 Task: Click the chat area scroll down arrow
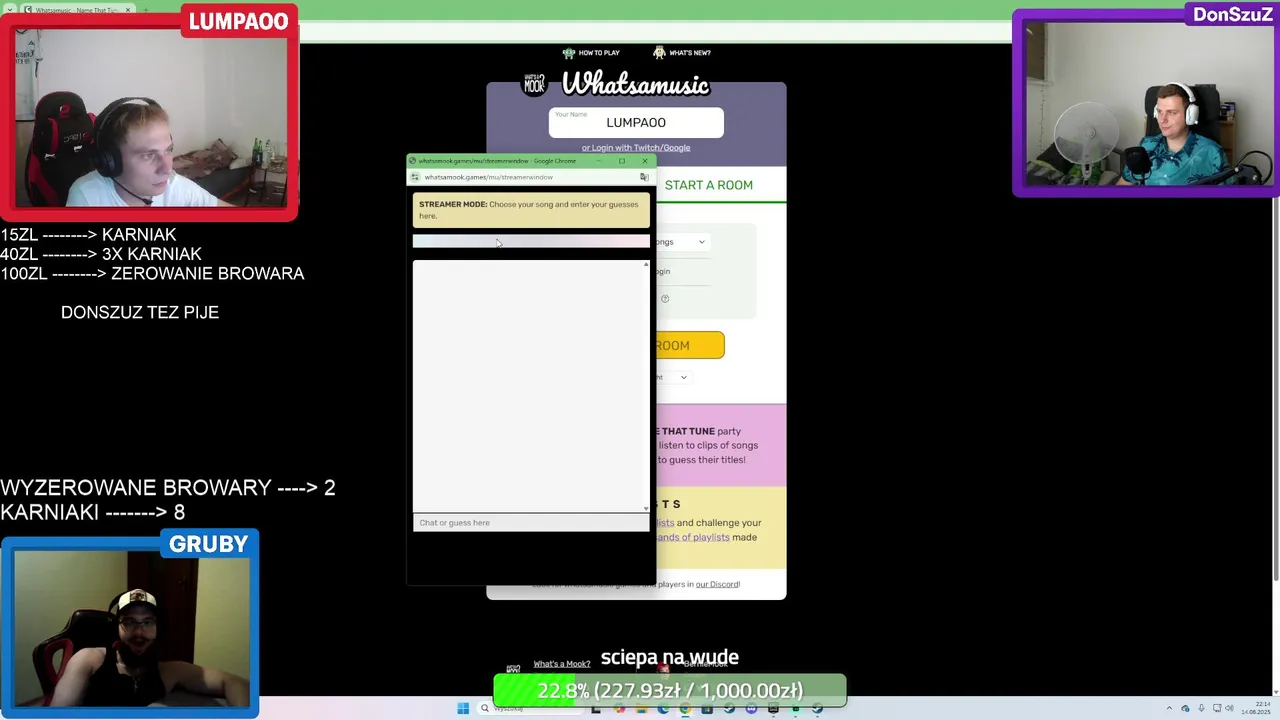point(646,508)
